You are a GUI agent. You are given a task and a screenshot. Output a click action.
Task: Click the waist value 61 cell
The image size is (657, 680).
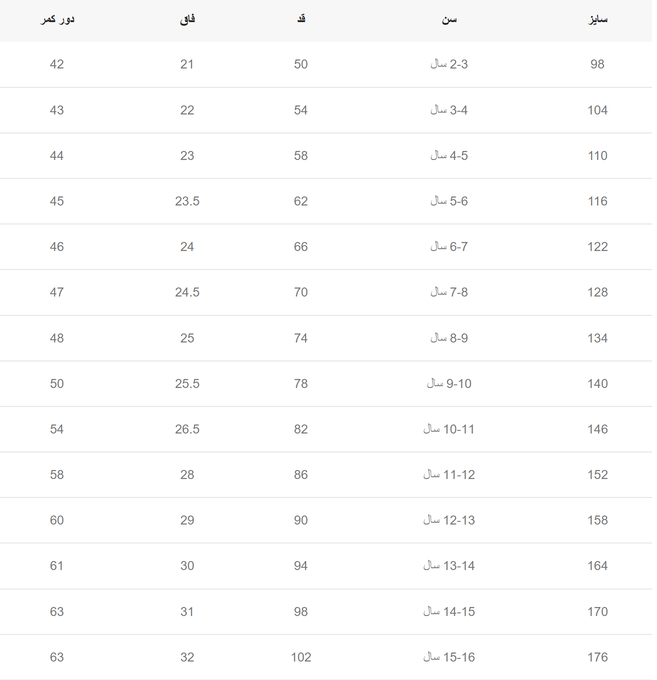click(x=57, y=566)
